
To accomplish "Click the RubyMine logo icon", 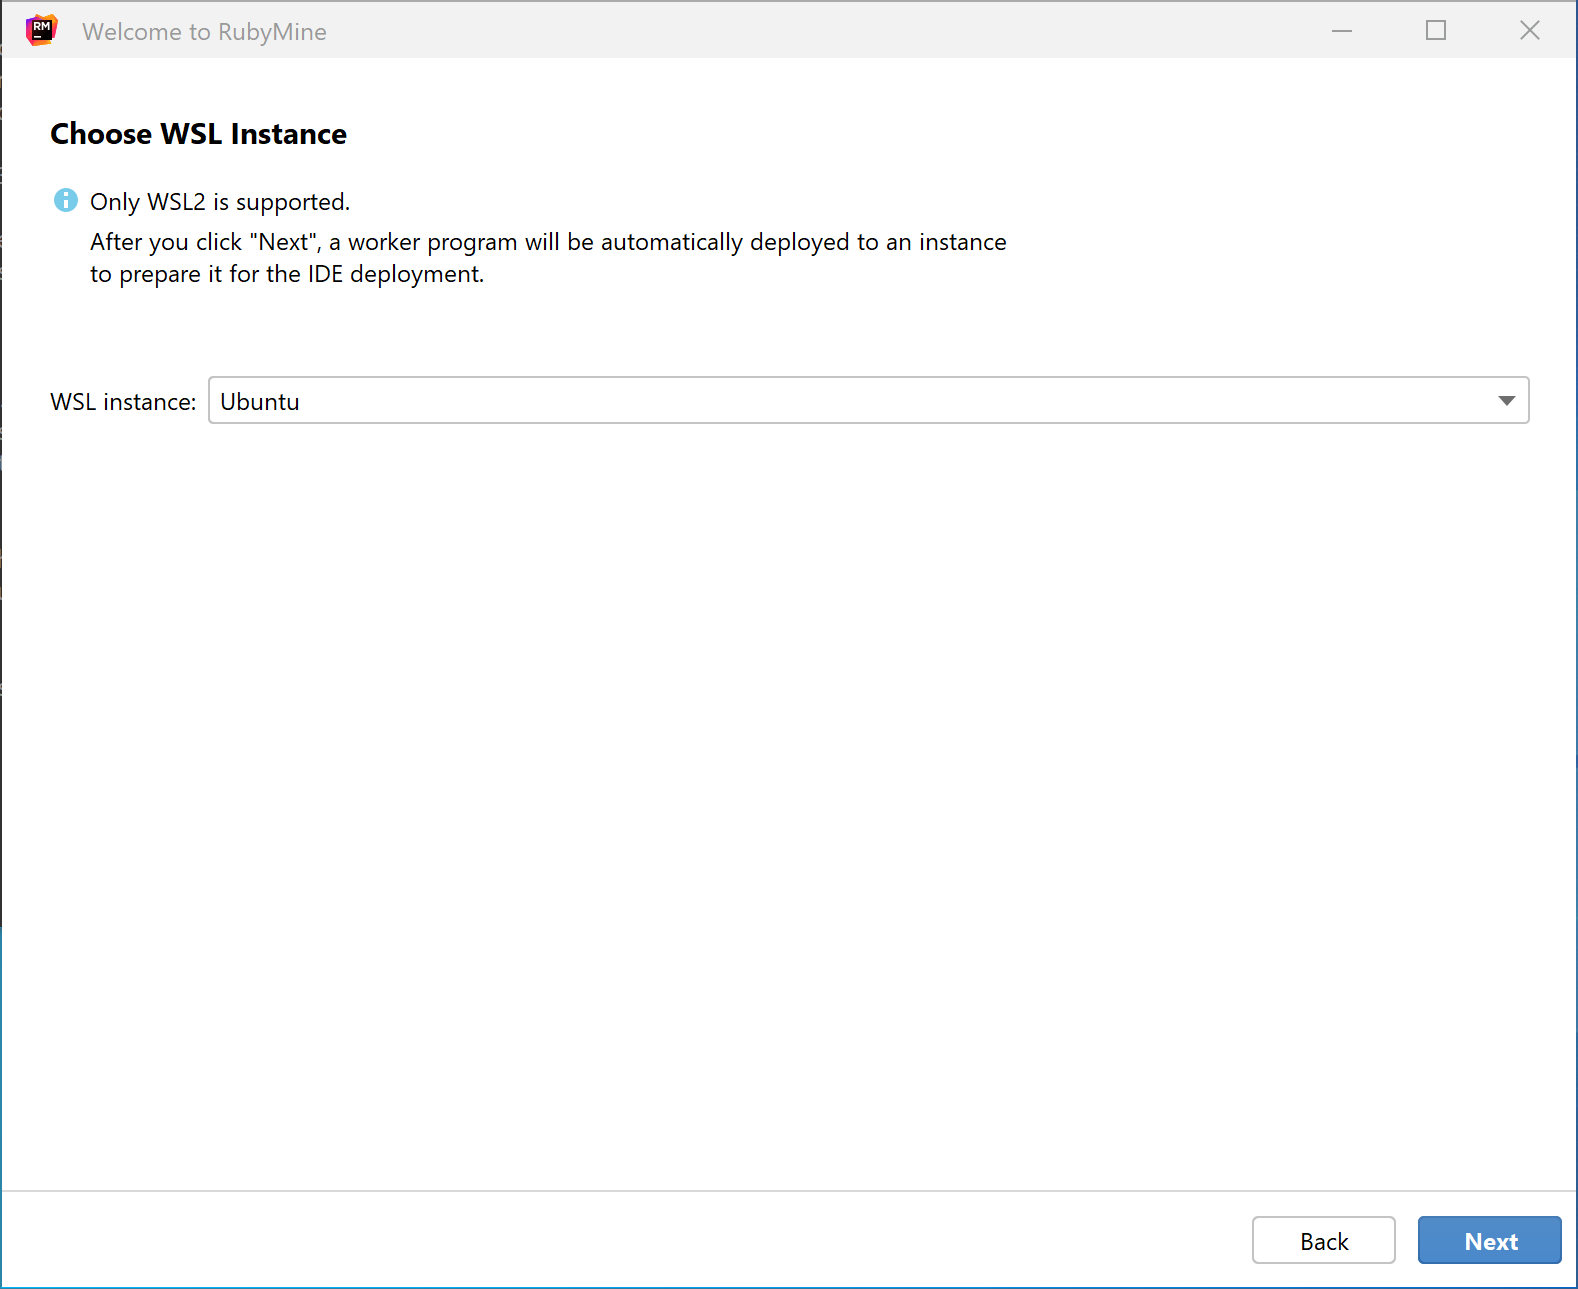I will pyautogui.click(x=41, y=31).
